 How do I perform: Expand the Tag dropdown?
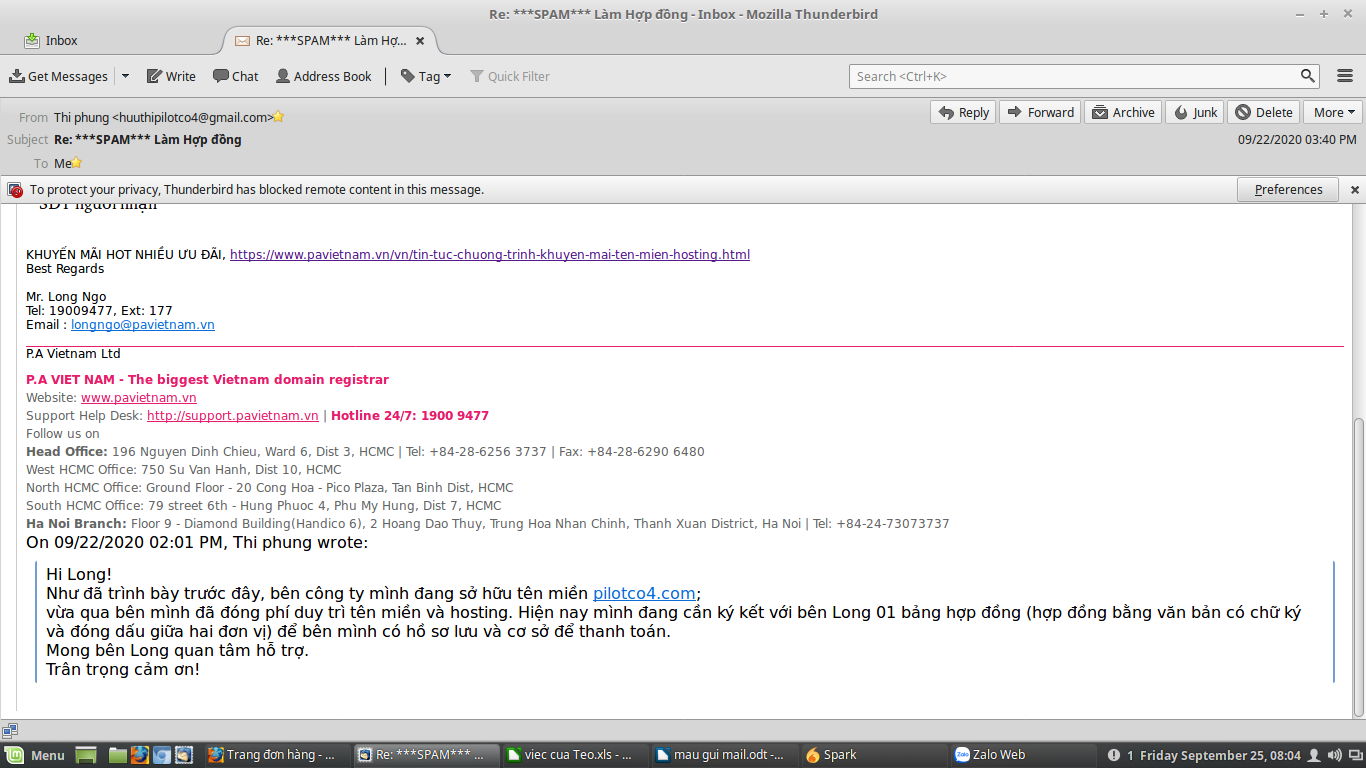tap(426, 76)
